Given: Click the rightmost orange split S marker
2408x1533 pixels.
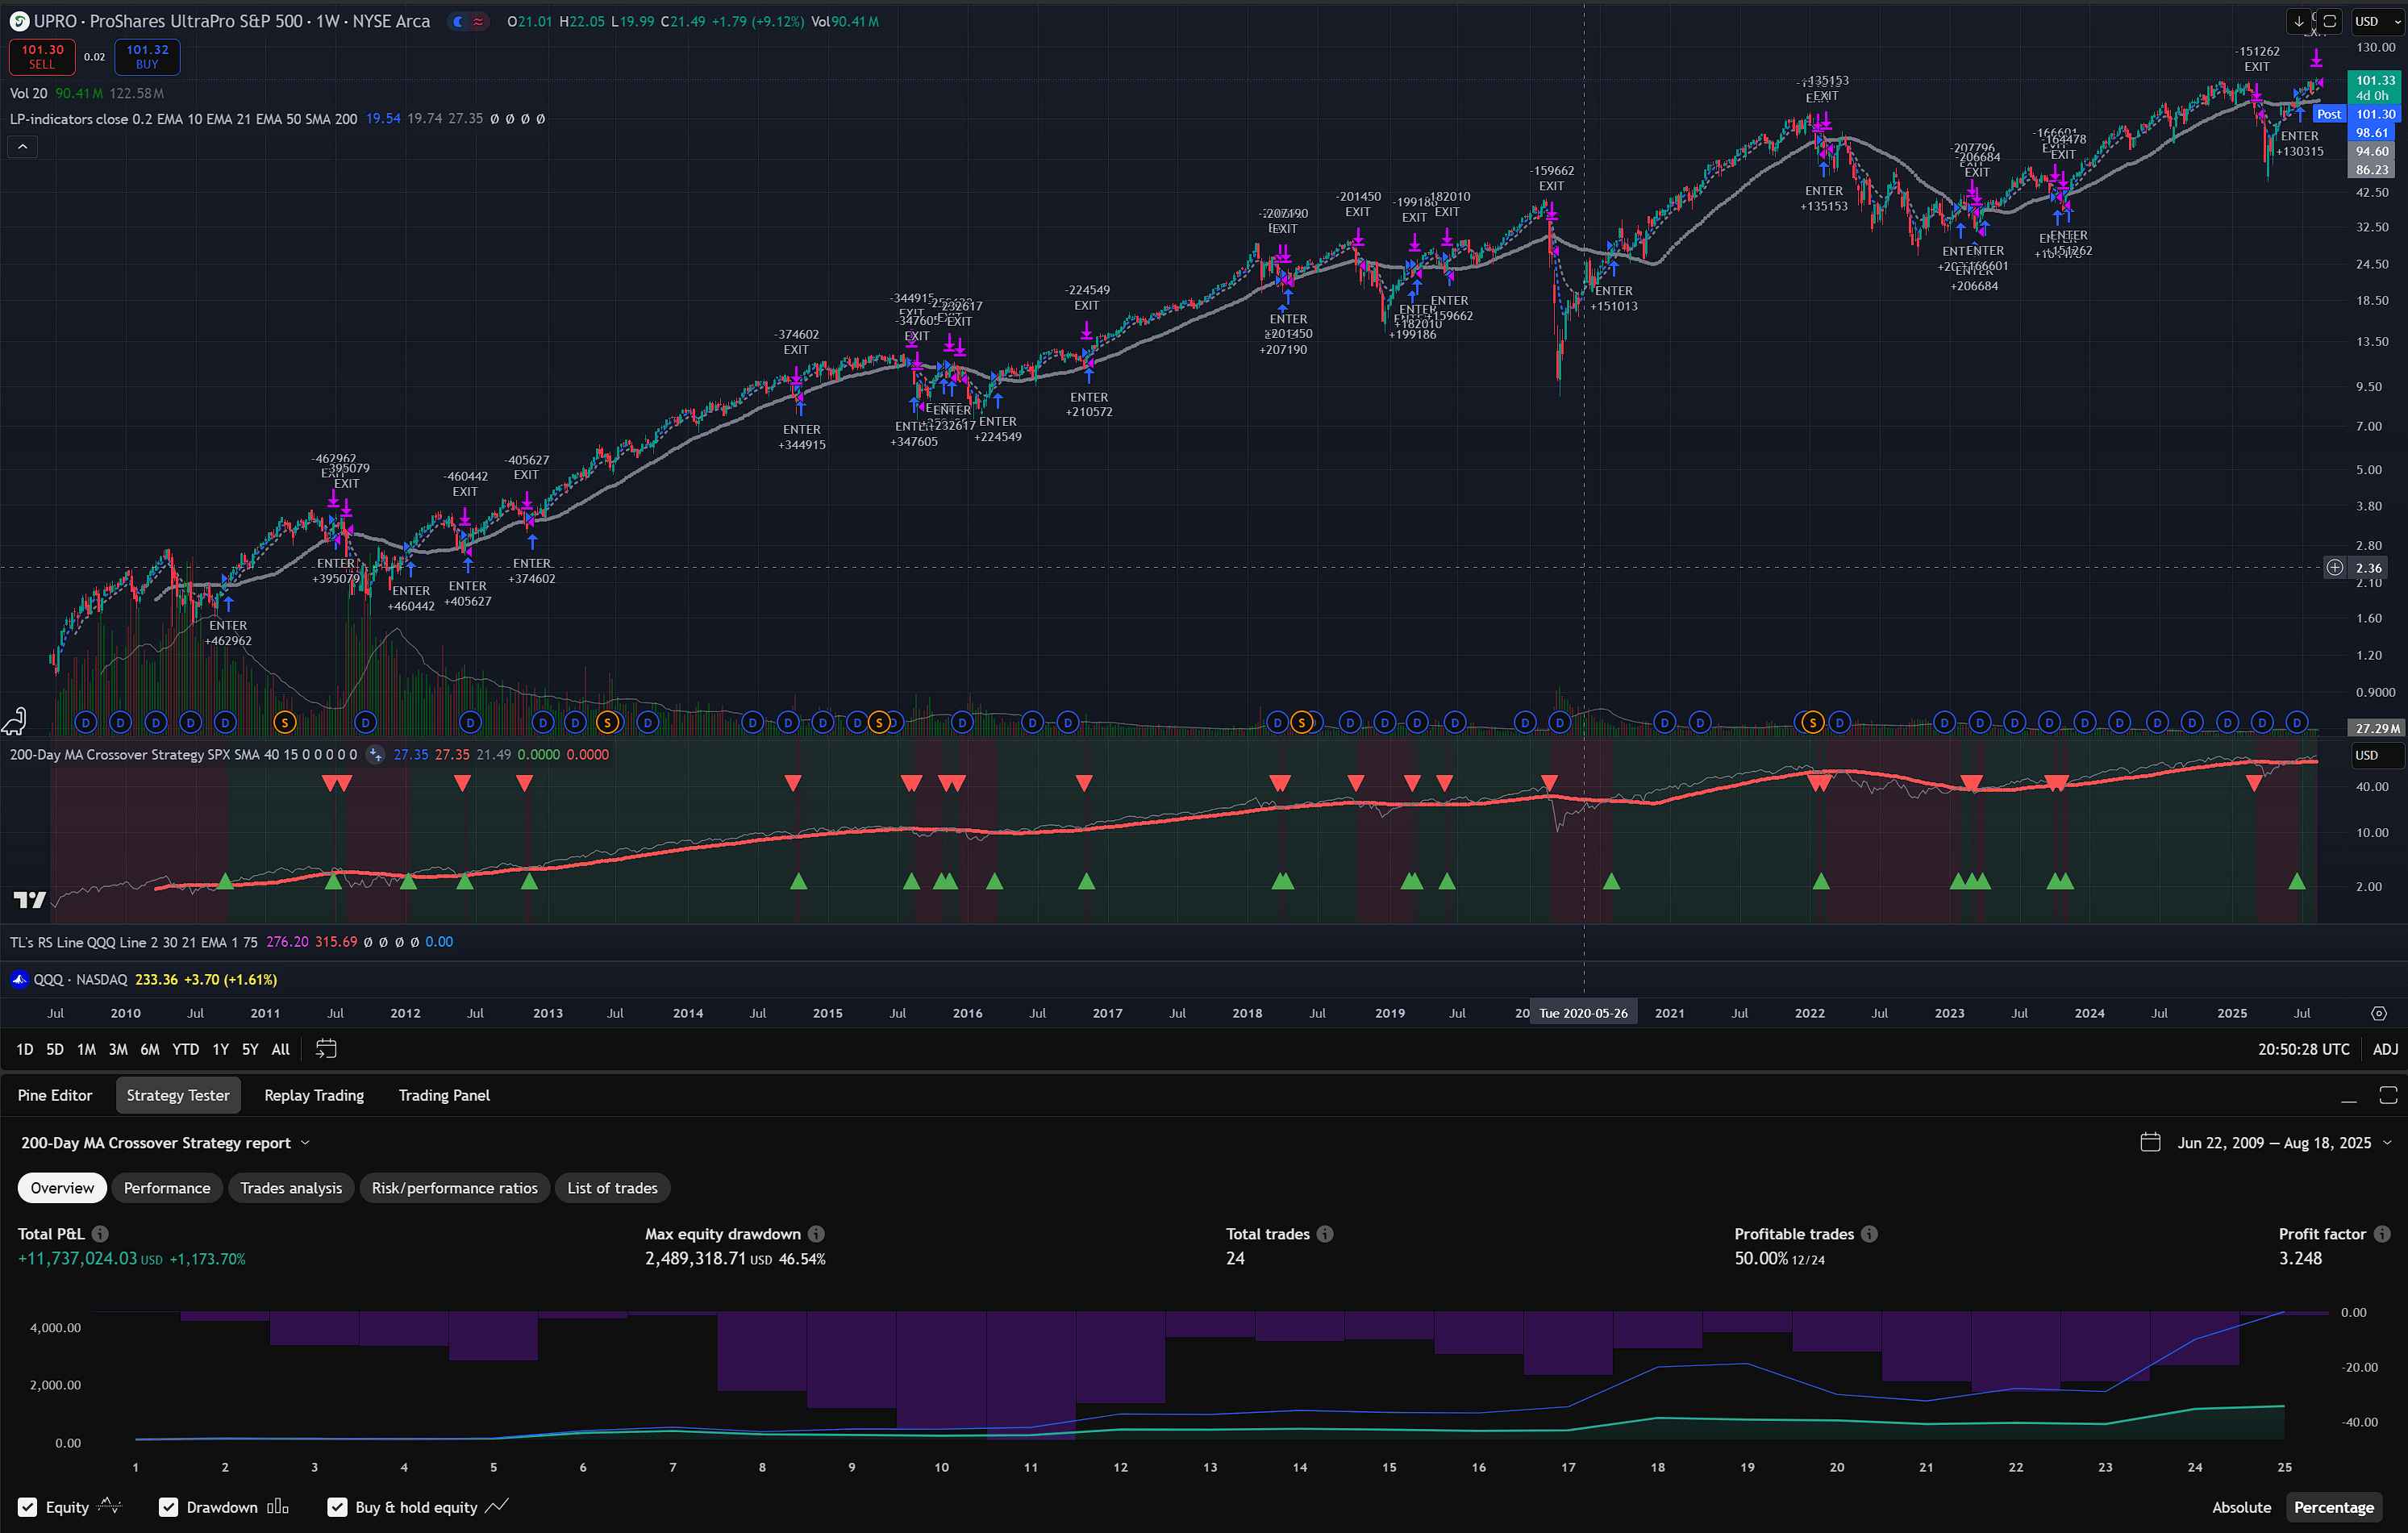Looking at the screenshot, I should point(1812,722).
